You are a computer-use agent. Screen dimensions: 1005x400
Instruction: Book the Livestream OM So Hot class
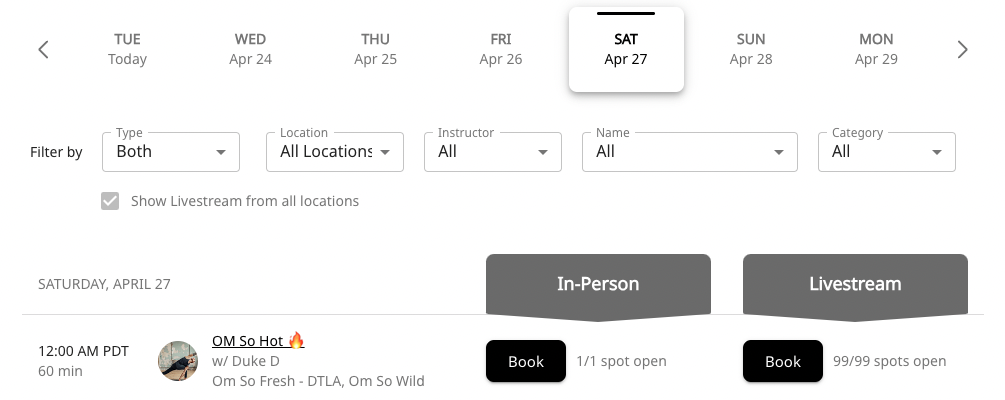point(783,361)
